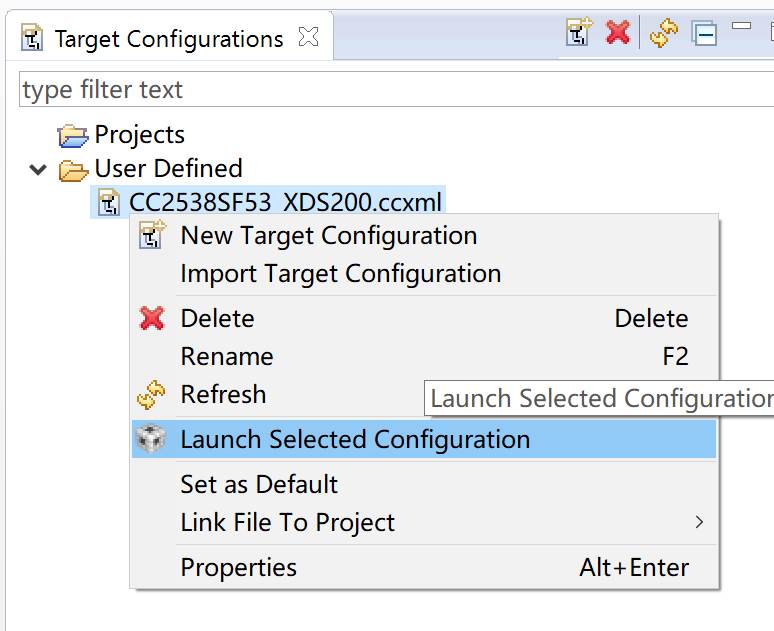The image size is (774, 631).
Task: Click Delete in the context menu
Action: tap(217, 319)
